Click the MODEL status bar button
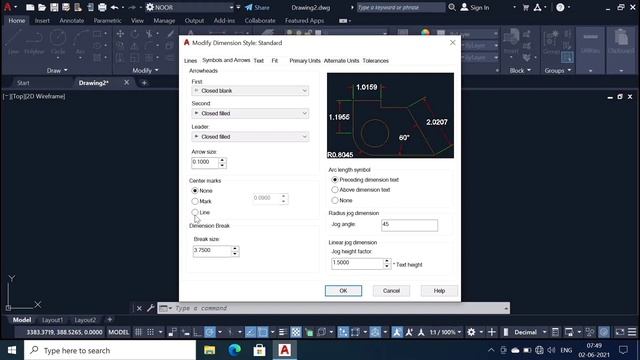Viewport: 640px width, 360px height. tap(118, 332)
